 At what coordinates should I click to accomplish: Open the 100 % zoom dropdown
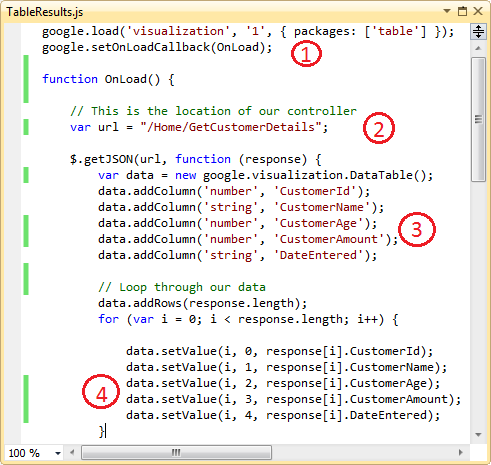click(58, 453)
